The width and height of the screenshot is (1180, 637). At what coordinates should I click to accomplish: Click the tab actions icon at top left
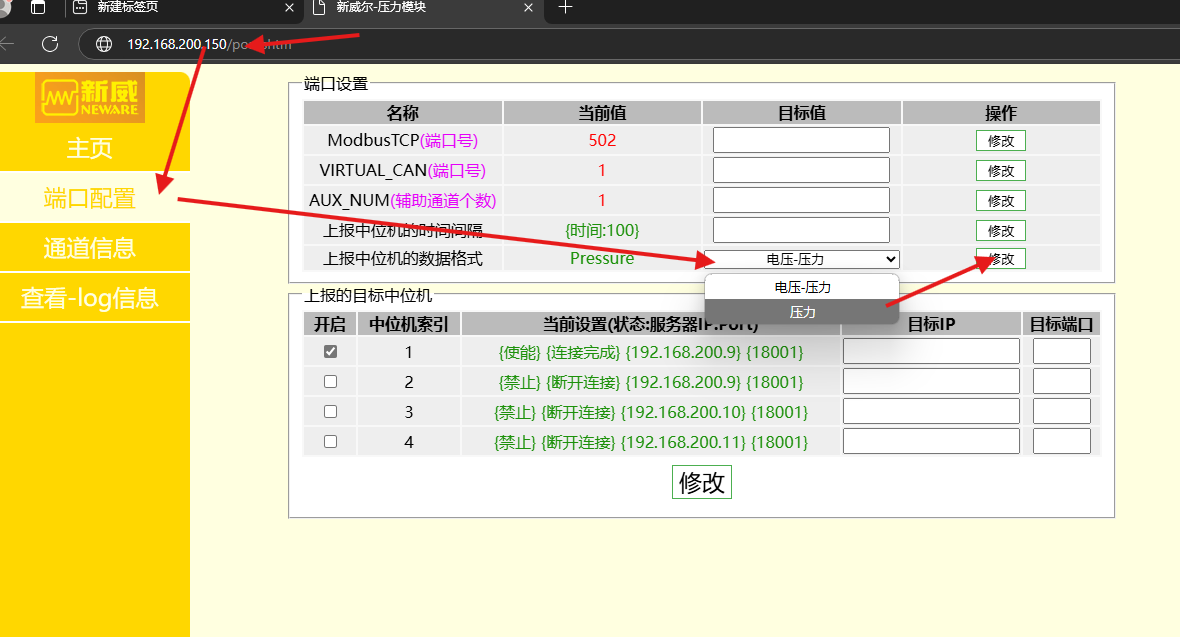click(x=38, y=8)
